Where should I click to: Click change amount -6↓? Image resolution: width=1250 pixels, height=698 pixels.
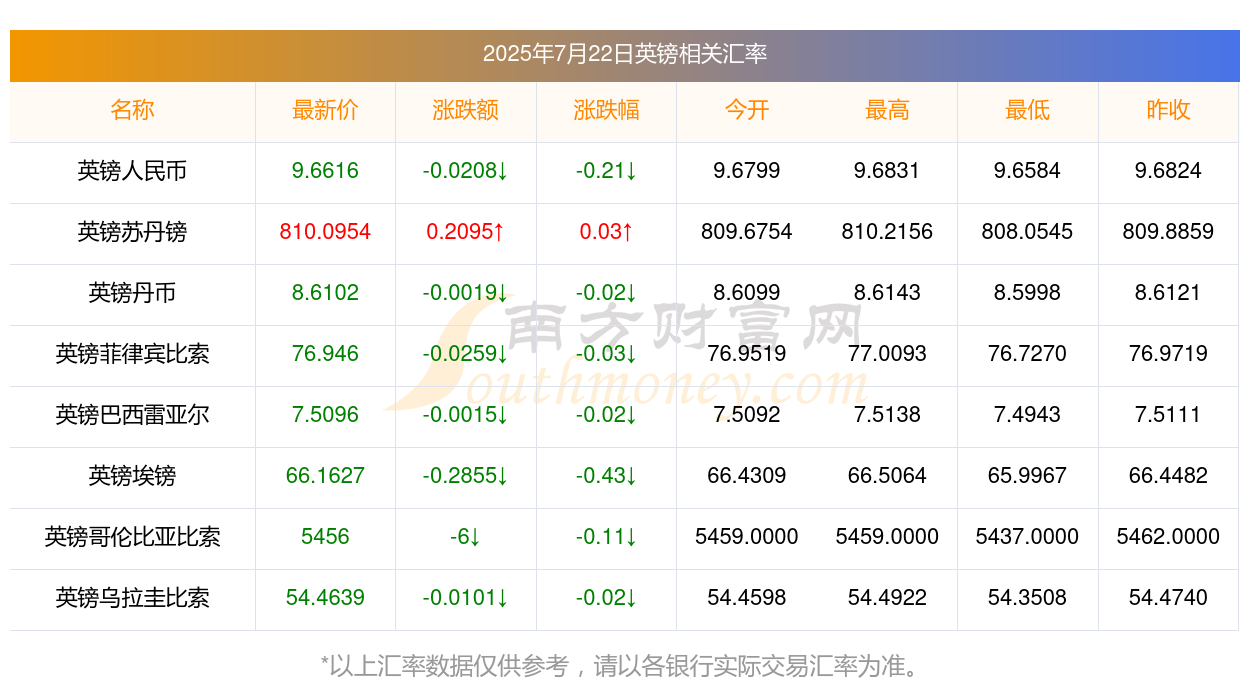(x=466, y=537)
